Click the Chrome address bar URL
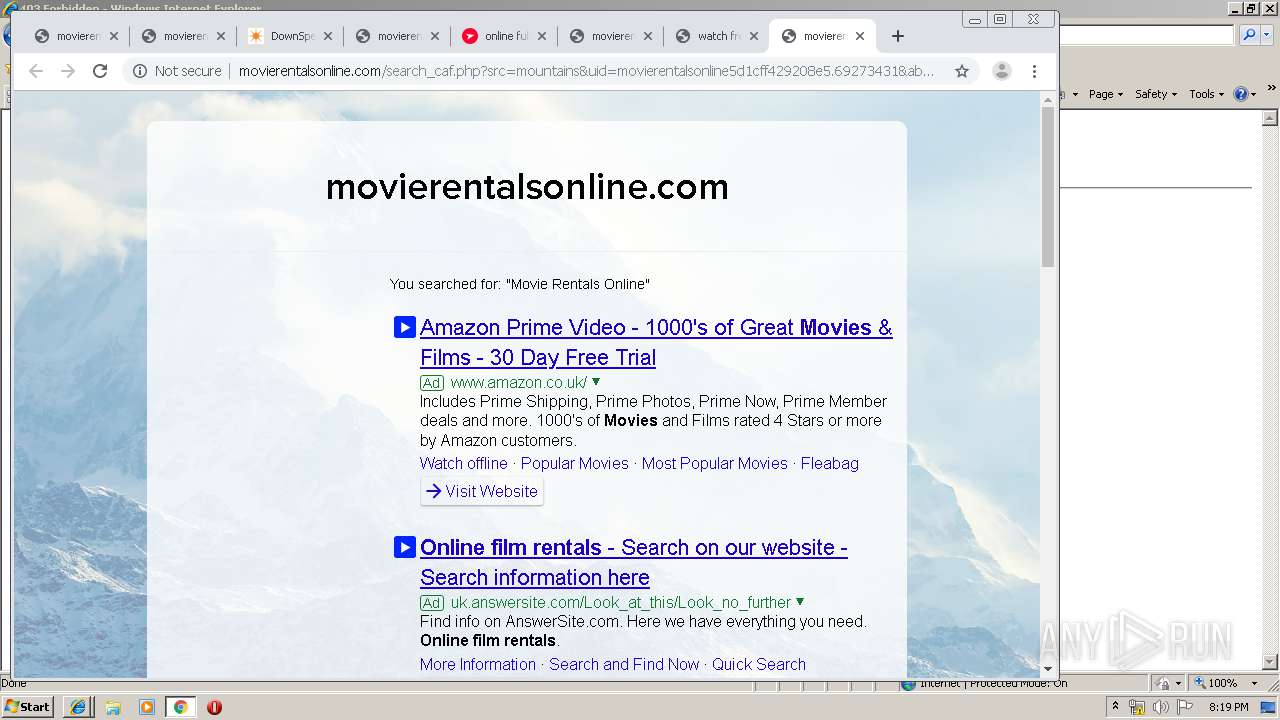The width and height of the screenshot is (1280, 720). coord(586,71)
